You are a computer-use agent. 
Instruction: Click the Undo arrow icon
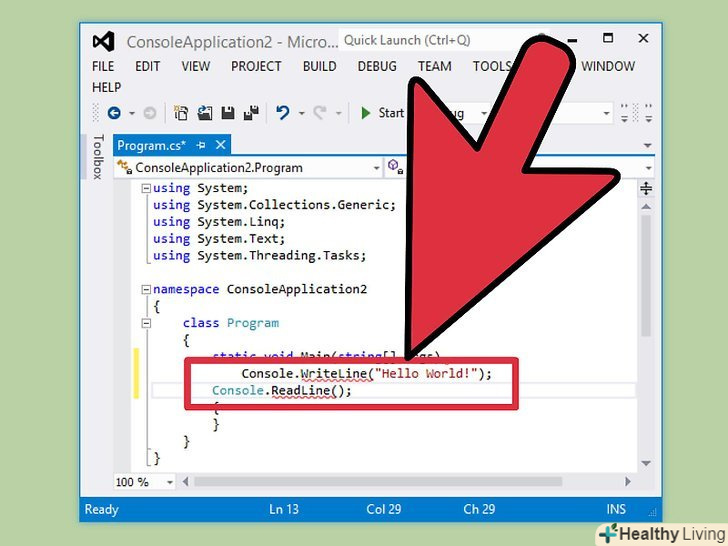(283, 113)
